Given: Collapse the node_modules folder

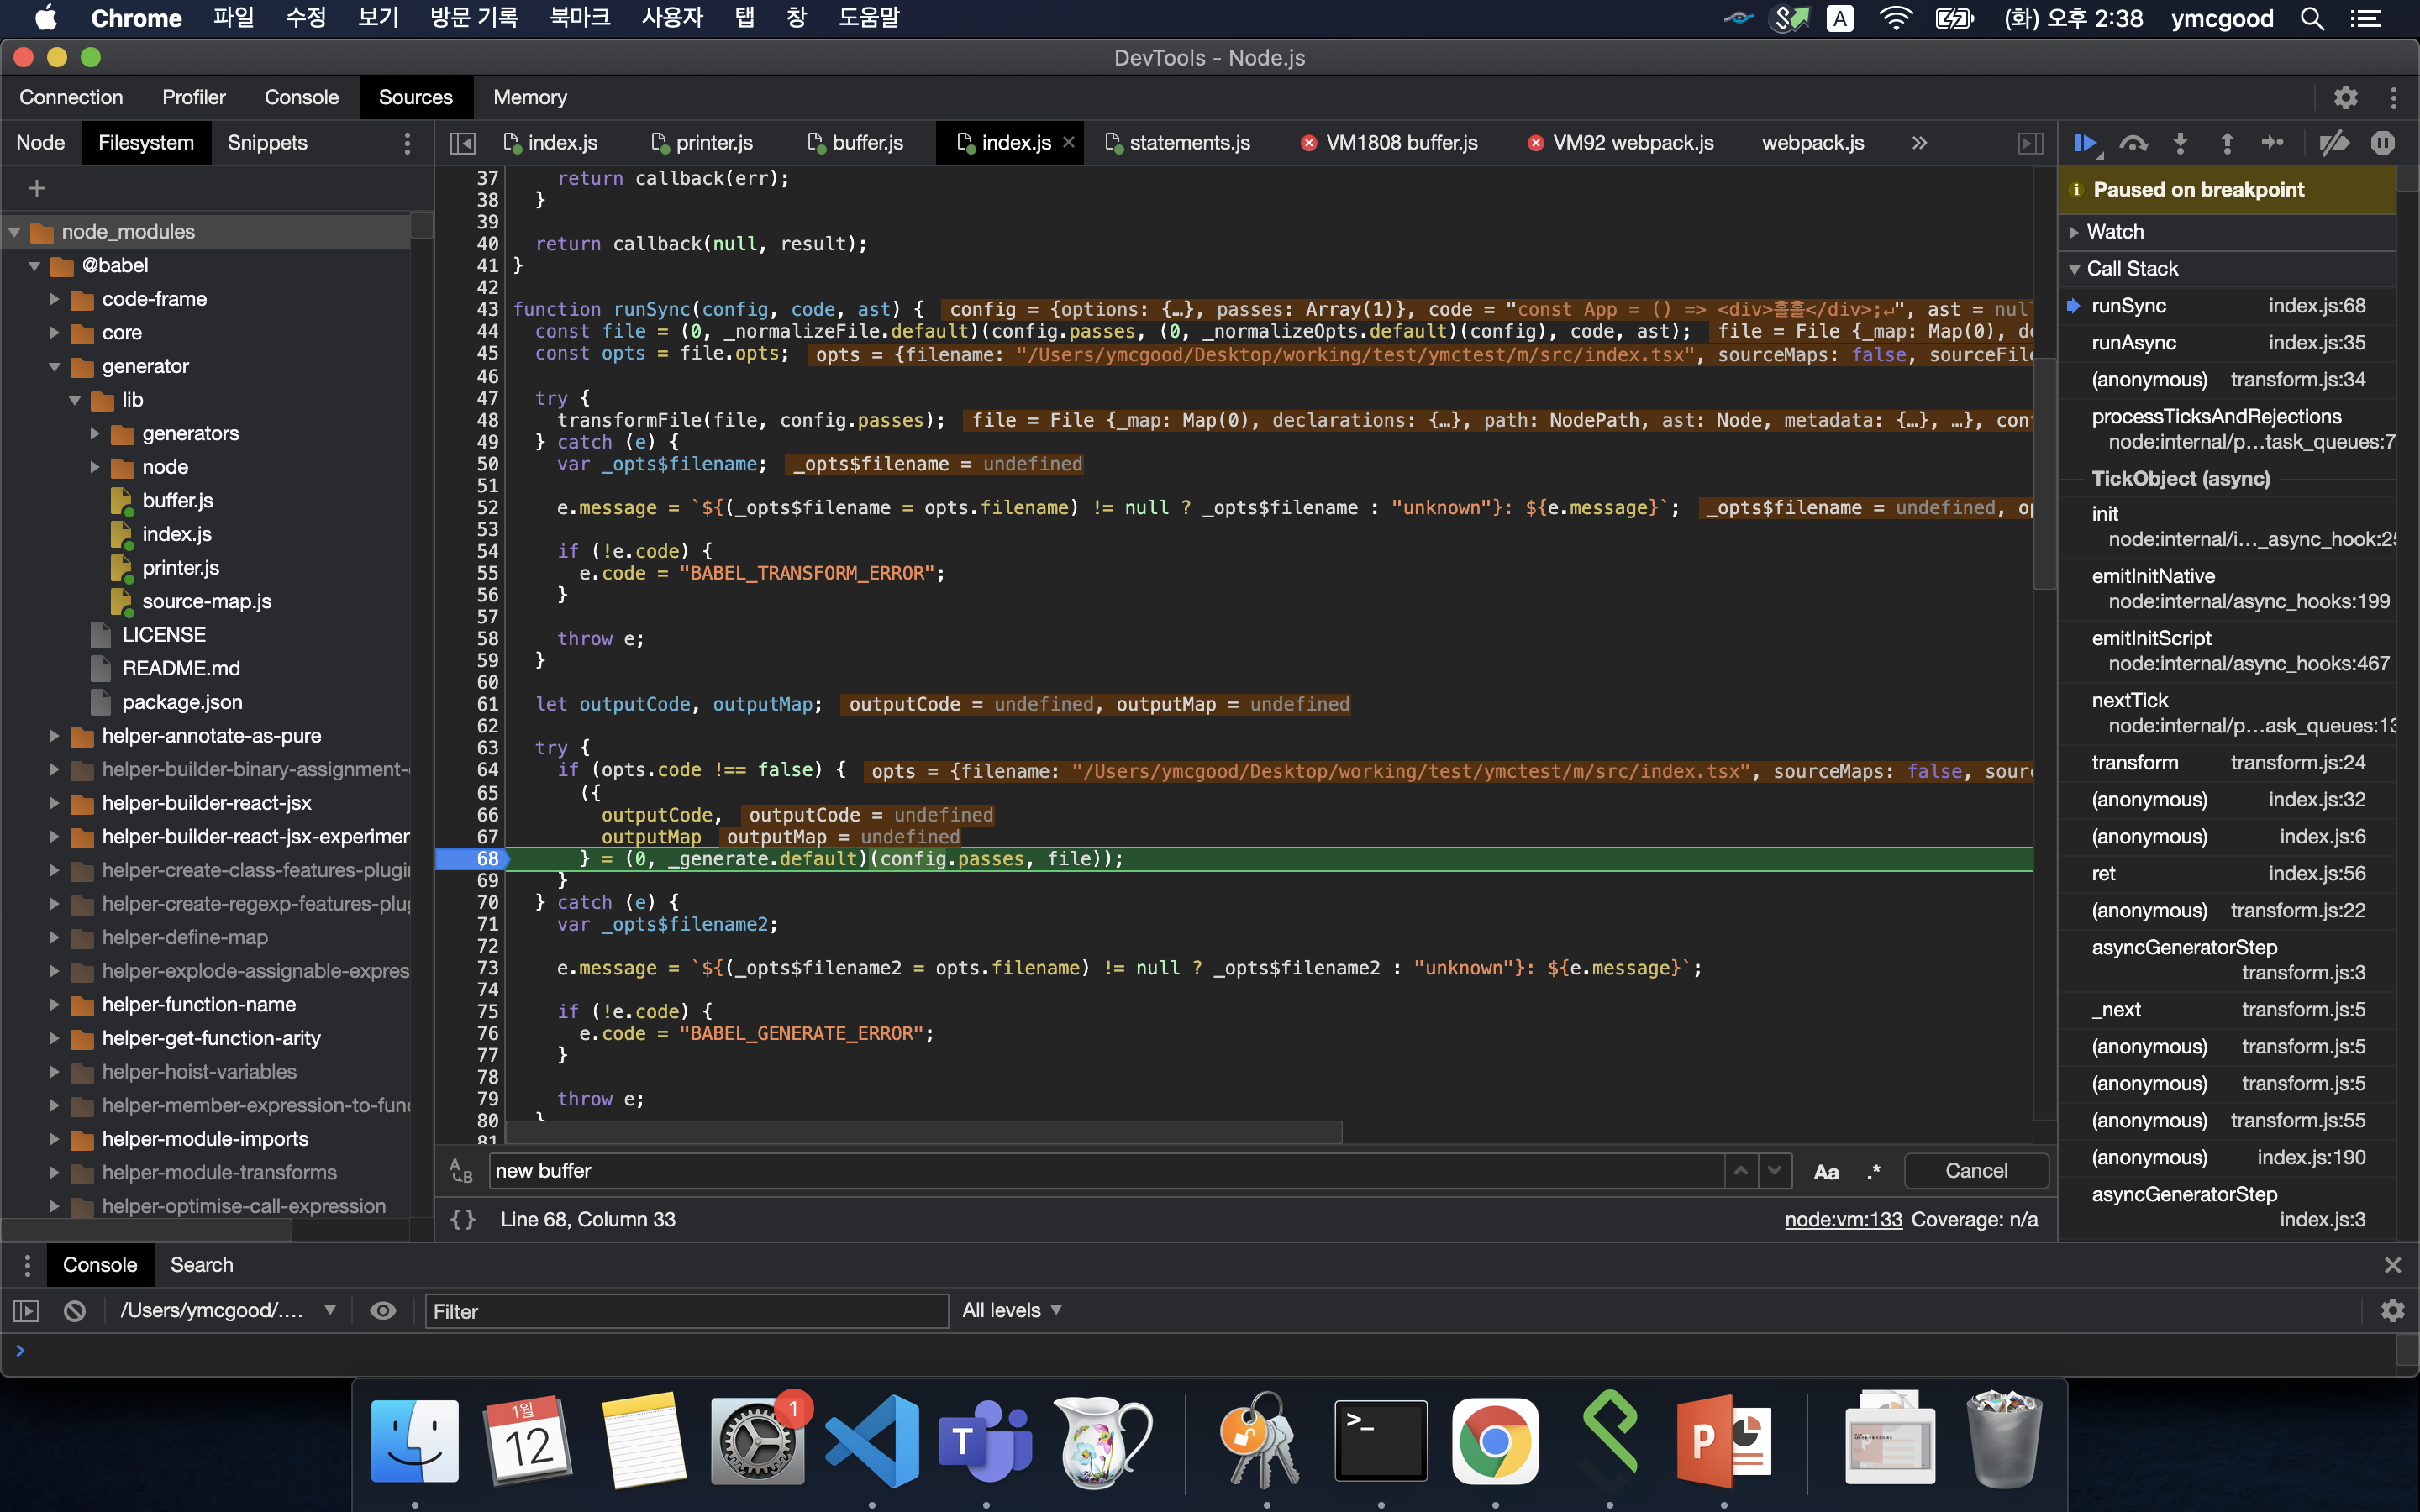Looking at the screenshot, I should 15,232.
